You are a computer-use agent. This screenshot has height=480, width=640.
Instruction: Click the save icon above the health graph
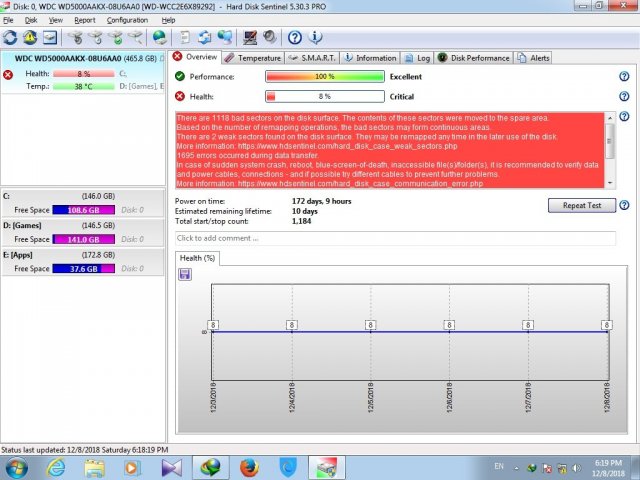[x=185, y=274]
